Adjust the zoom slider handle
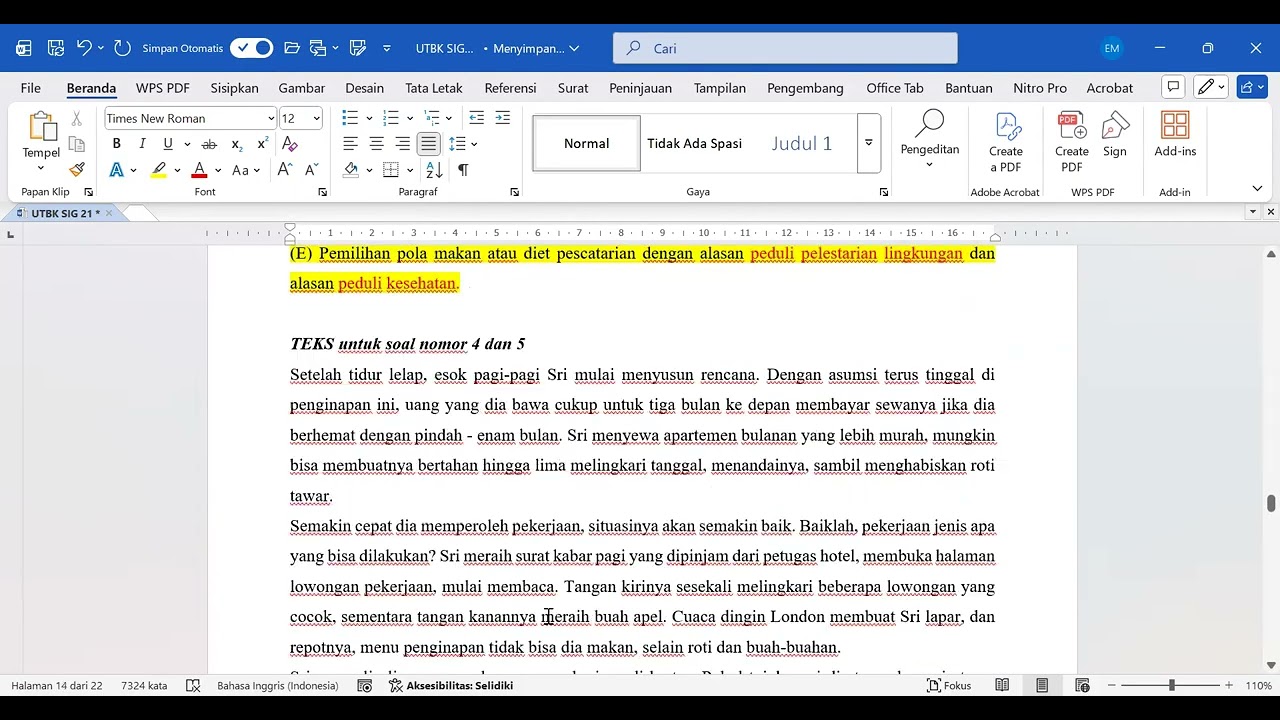This screenshot has width=1280, height=720. 1171,685
